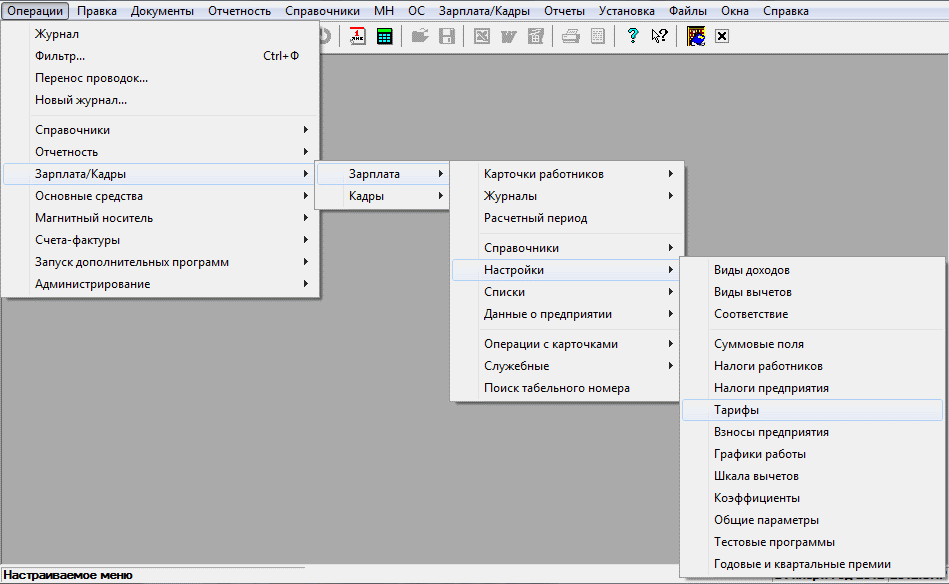The height and width of the screenshot is (584, 949).
Task: Select the highlighted Тарифы entry
Action: tap(812, 410)
